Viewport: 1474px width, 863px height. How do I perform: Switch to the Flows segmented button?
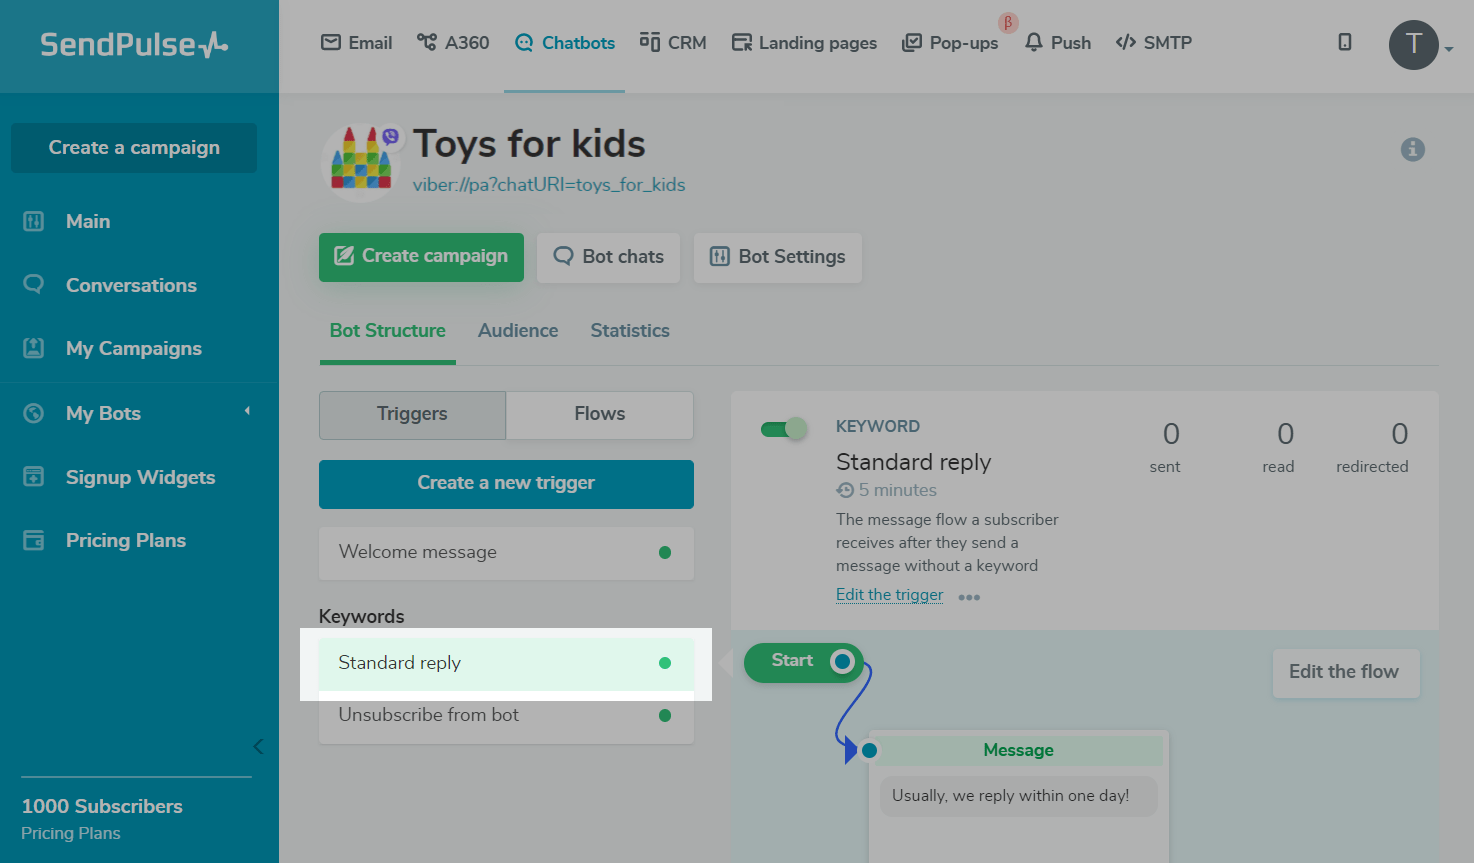tap(599, 414)
